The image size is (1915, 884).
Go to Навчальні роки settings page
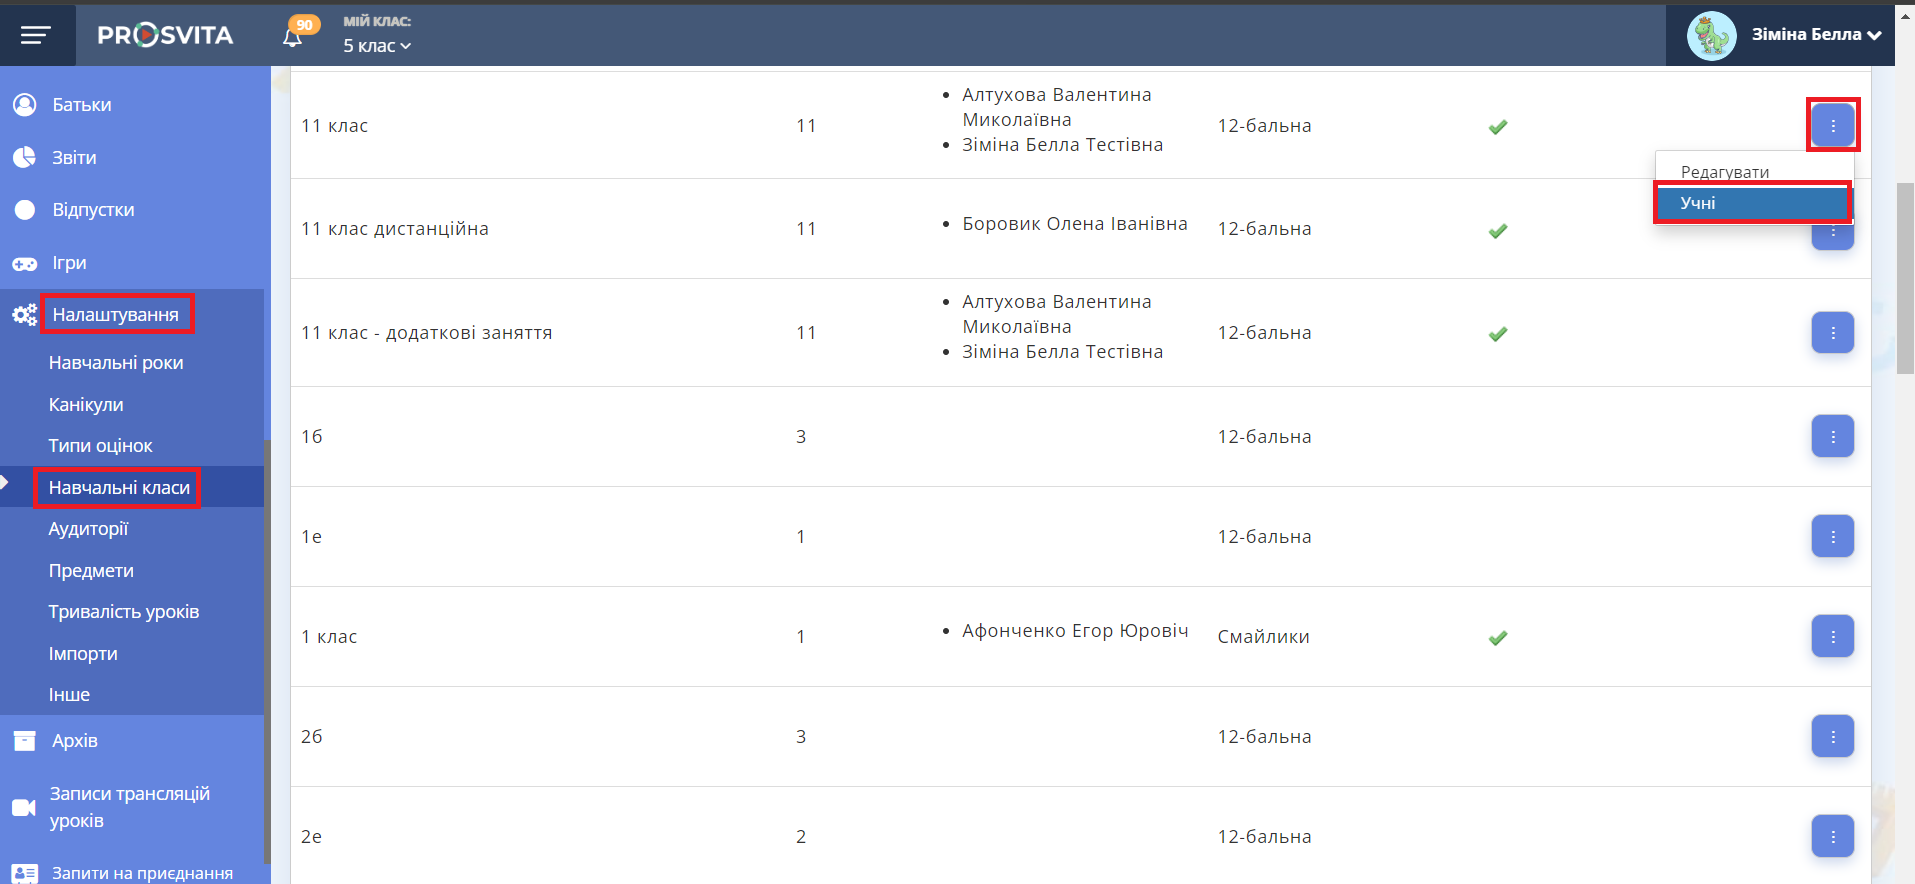(116, 363)
